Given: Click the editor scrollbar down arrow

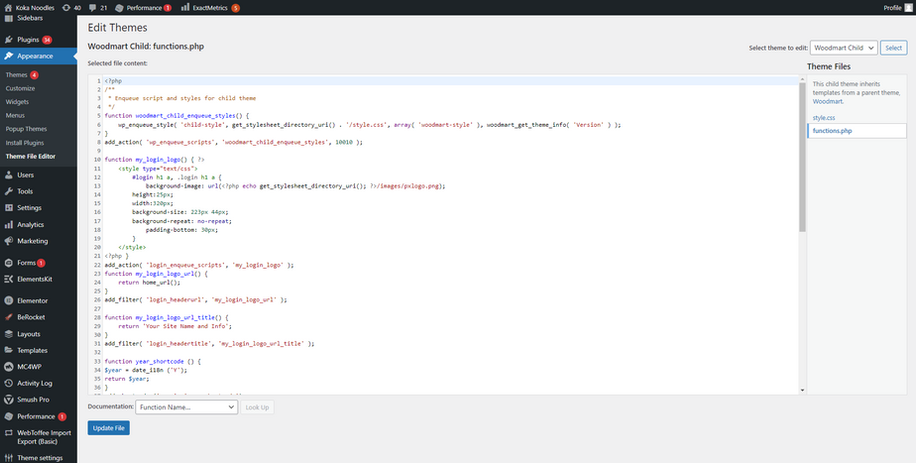Looking at the screenshot, I should [803, 390].
